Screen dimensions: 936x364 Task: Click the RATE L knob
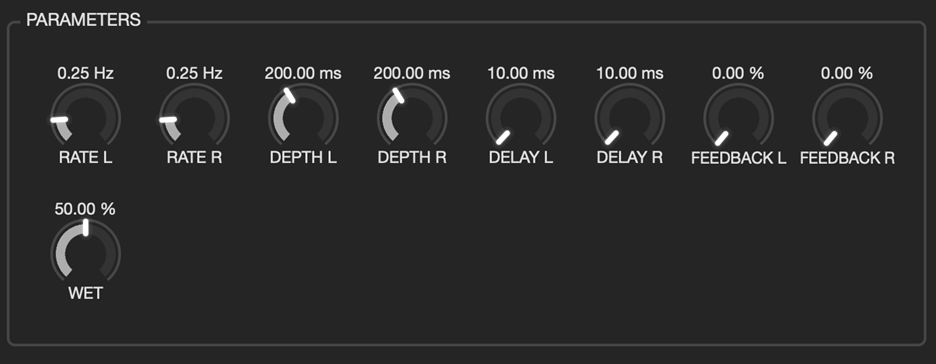coord(85,117)
